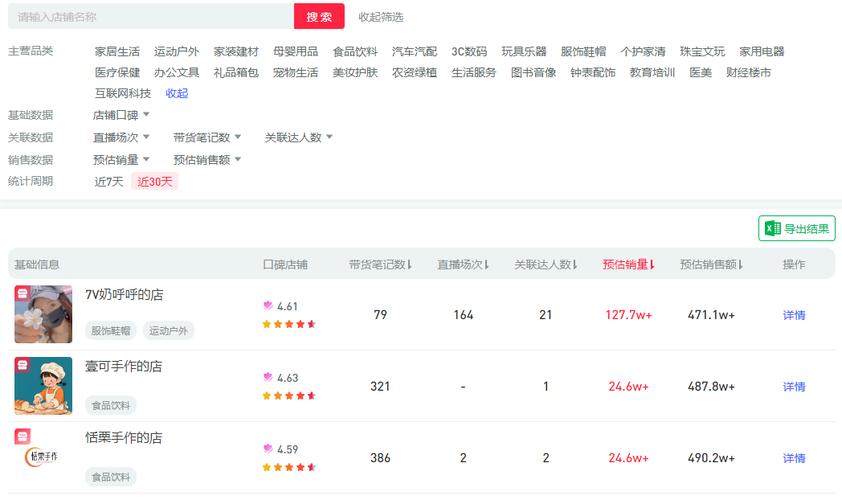The height and width of the screenshot is (500, 842).
Task: Choose the 美妆护肤 category
Action: tap(355, 72)
